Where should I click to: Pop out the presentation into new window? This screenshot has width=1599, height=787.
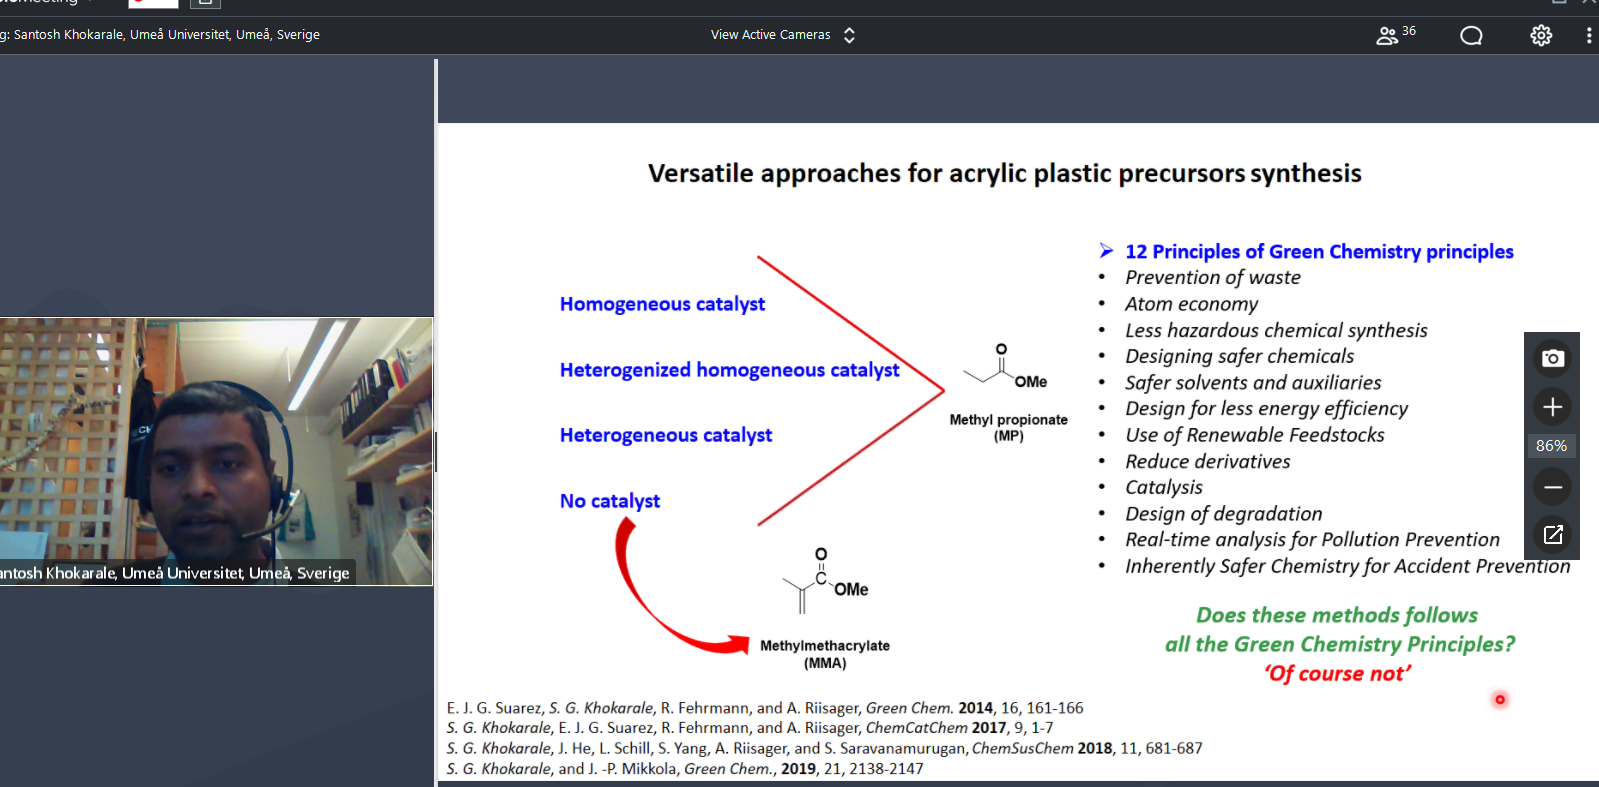pos(1552,535)
